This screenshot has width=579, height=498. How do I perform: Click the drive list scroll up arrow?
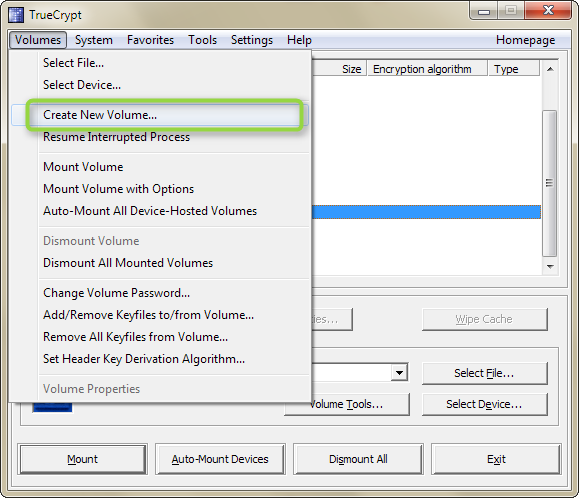550,69
